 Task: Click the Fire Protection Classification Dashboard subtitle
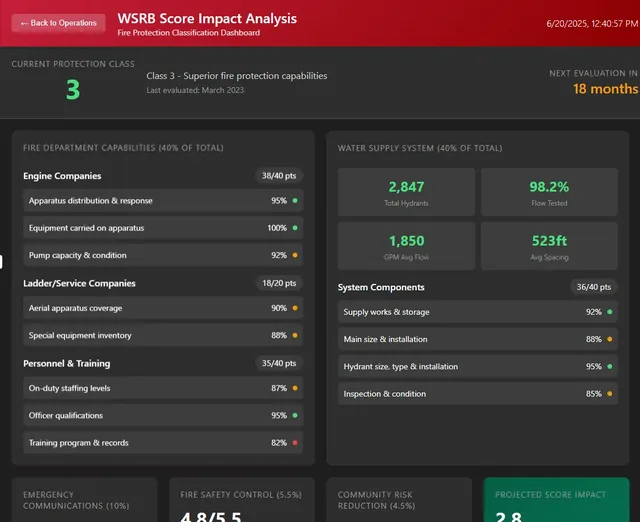189,33
